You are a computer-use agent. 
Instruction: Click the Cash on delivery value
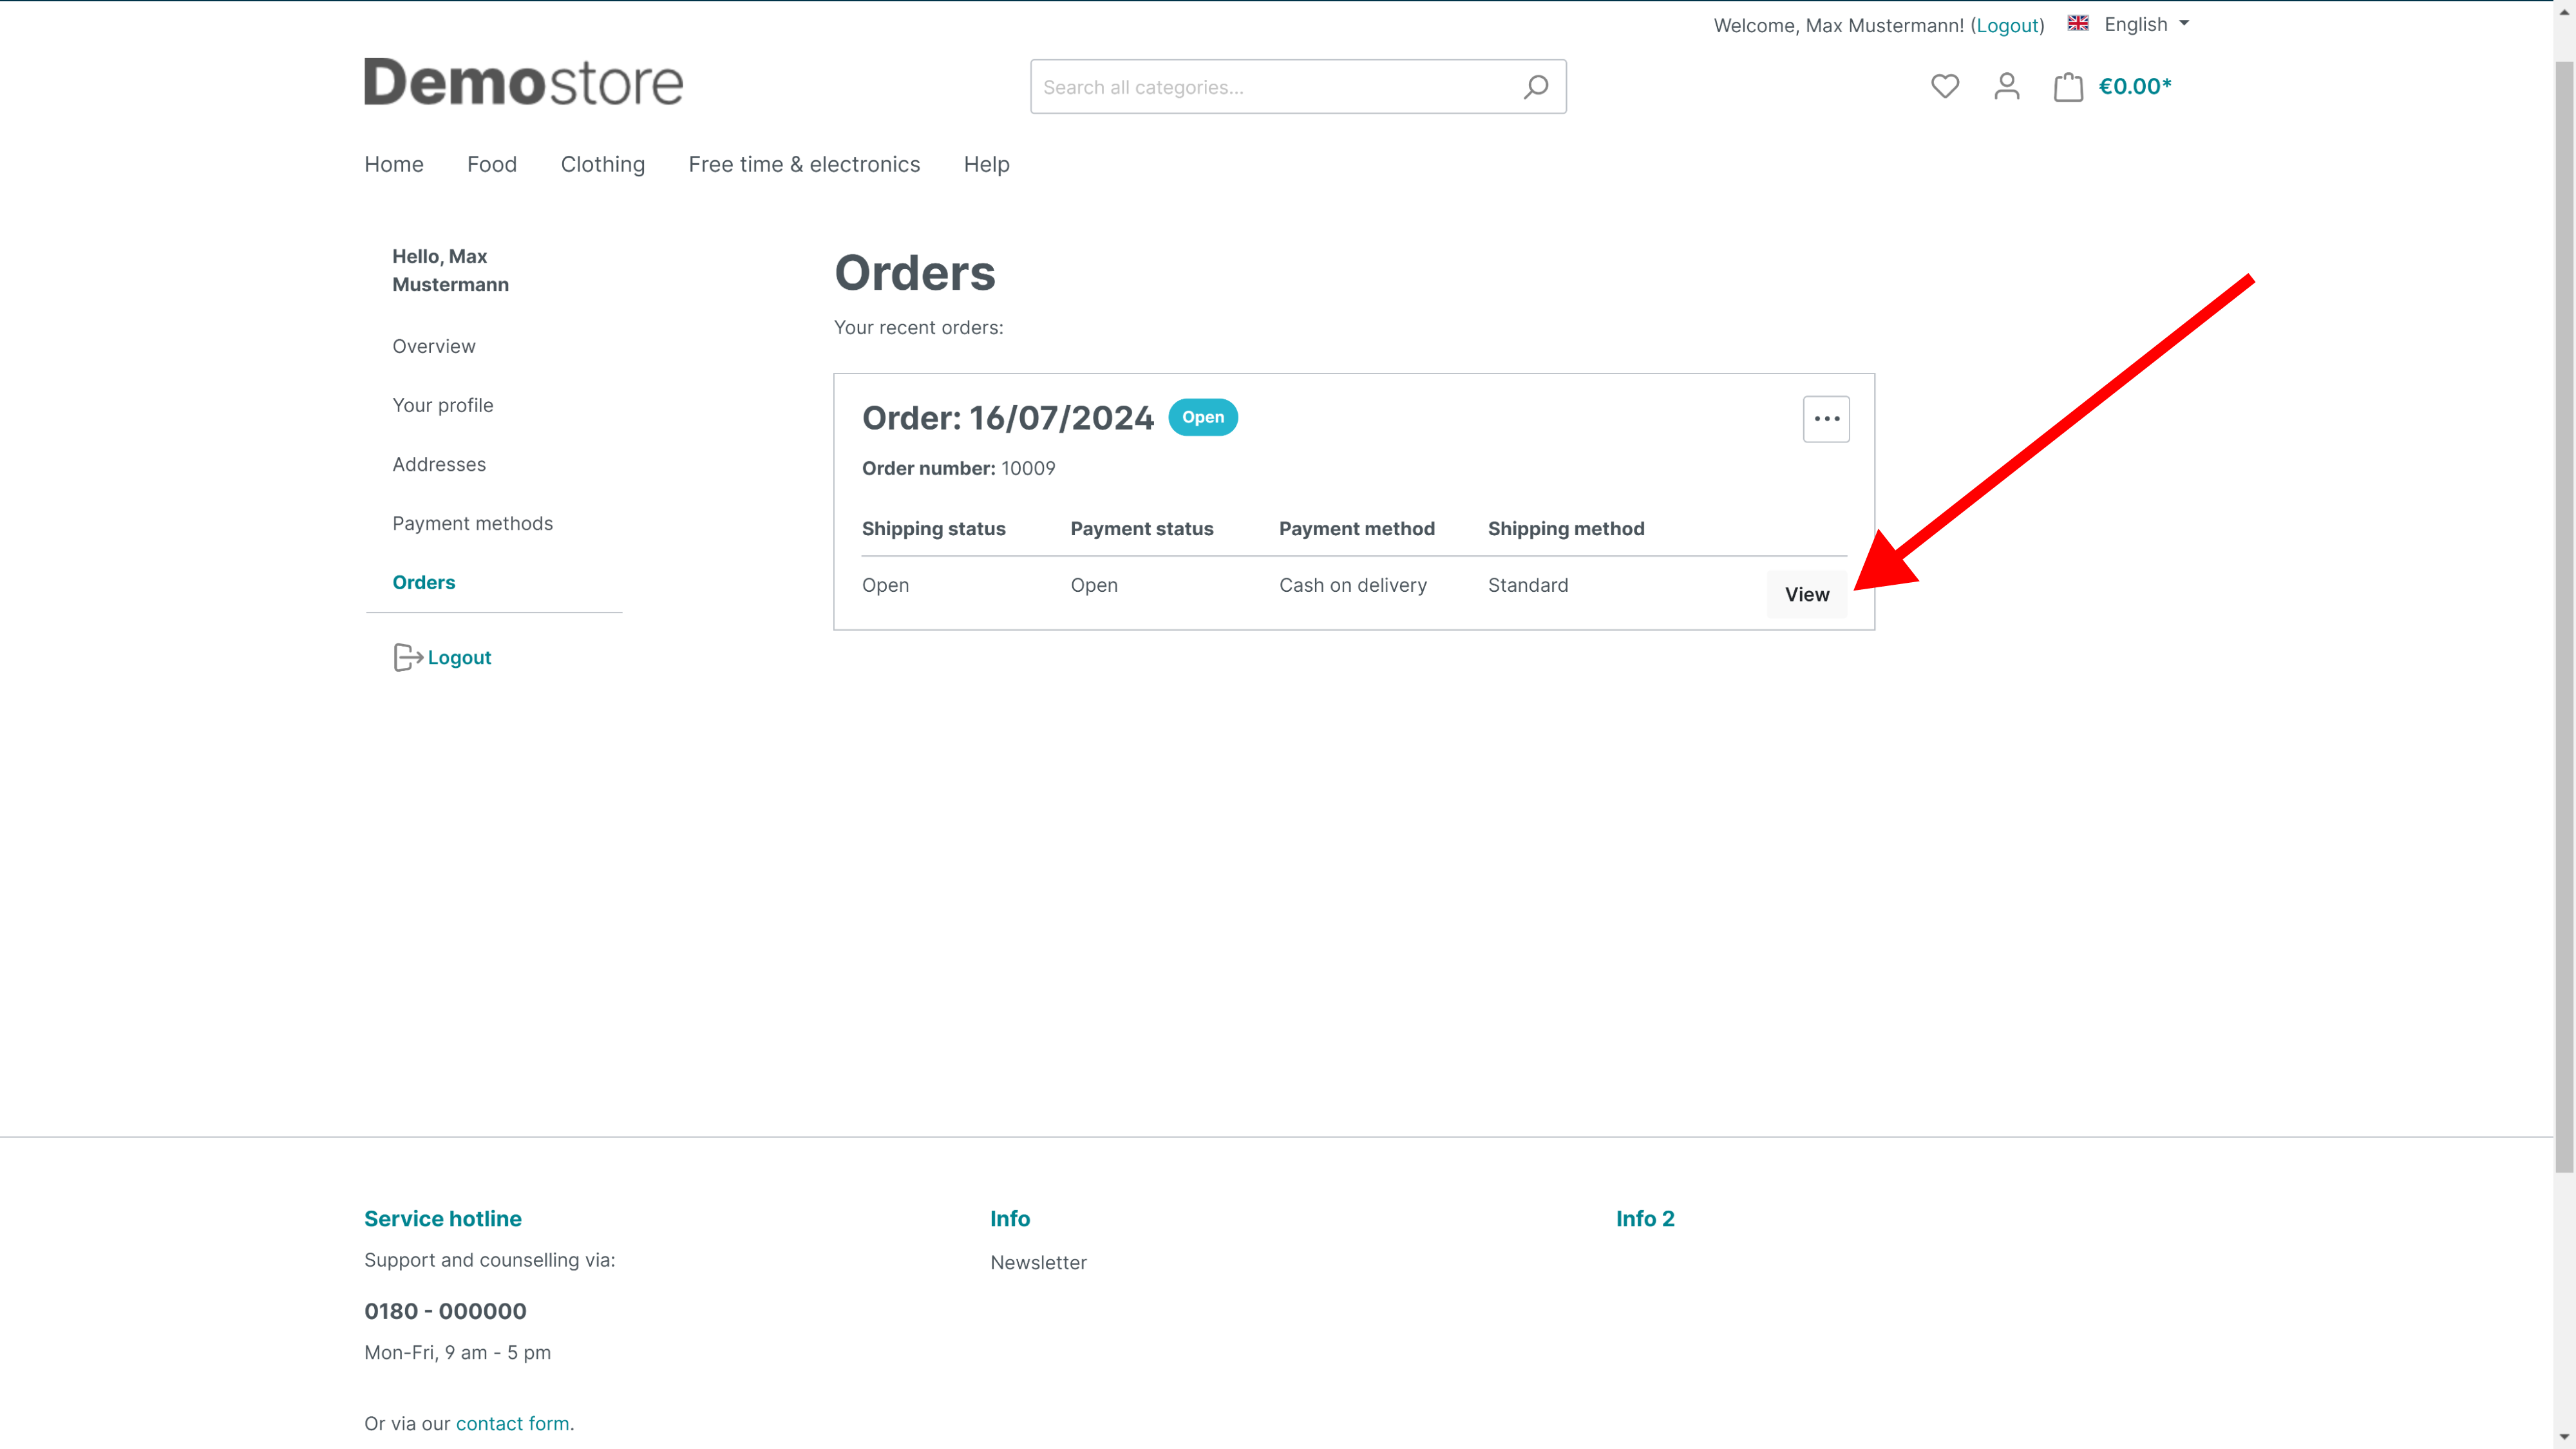coord(1353,585)
